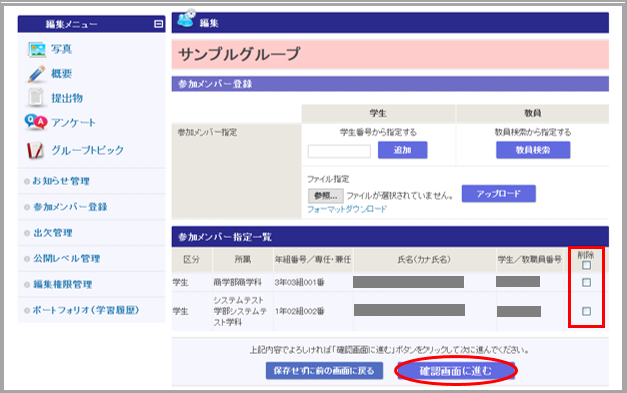Go to 編集権限管理

[62, 285]
